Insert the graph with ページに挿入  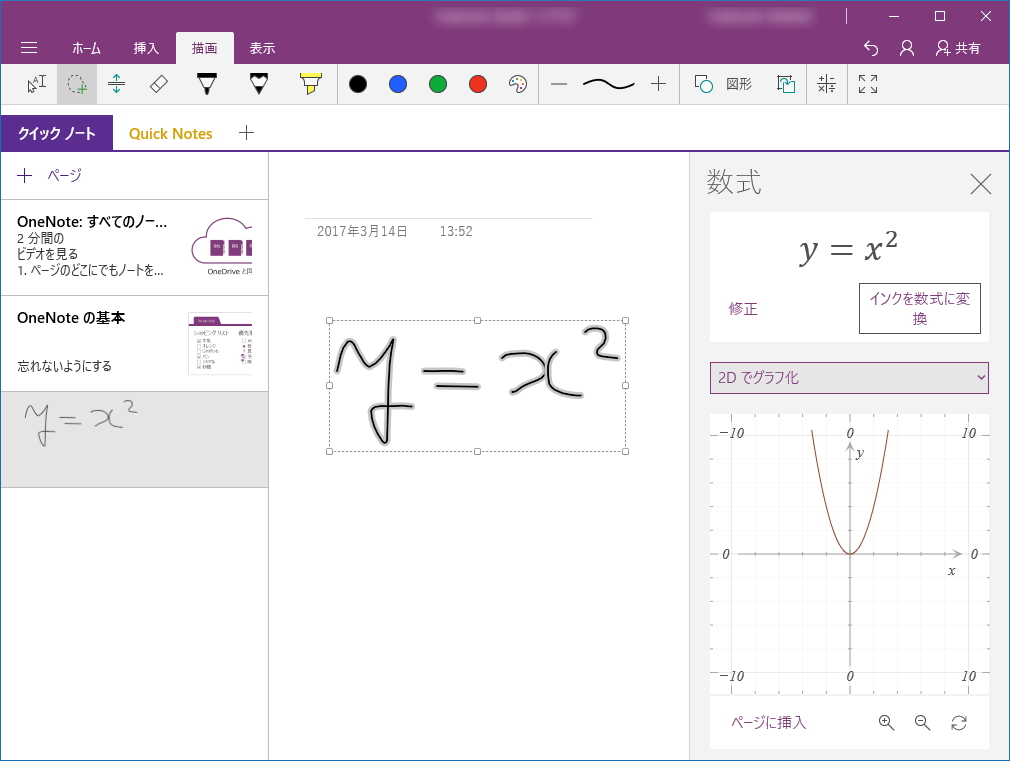click(x=767, y=722)
